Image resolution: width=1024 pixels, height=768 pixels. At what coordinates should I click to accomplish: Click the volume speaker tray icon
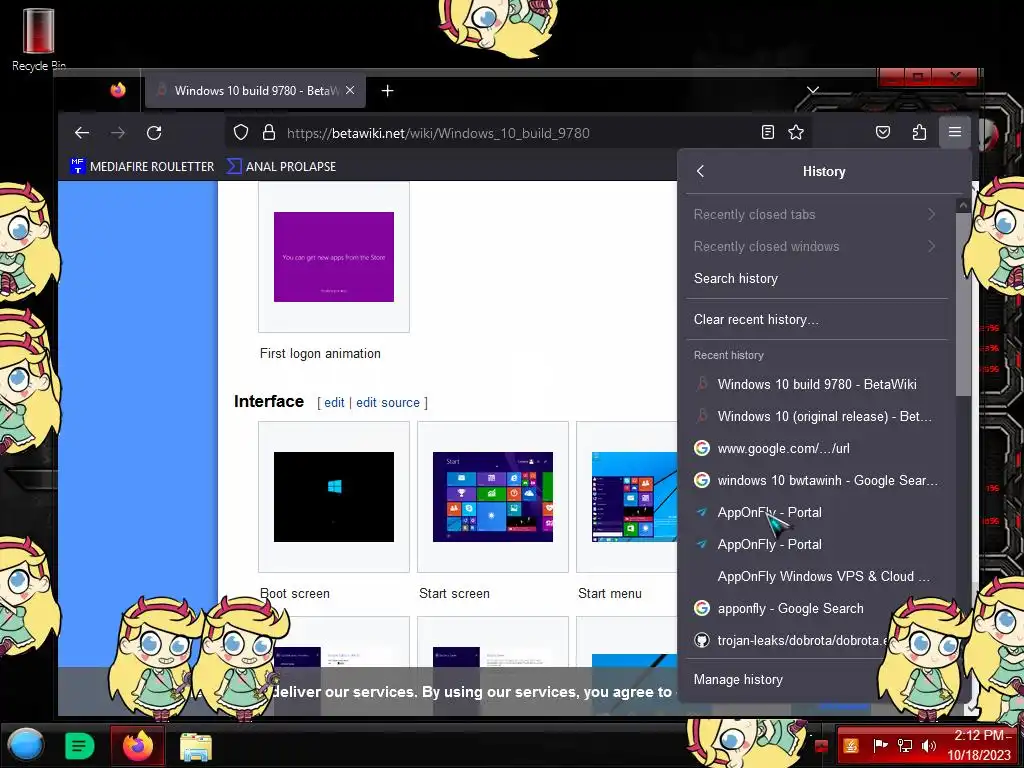(x=929, y=745)
